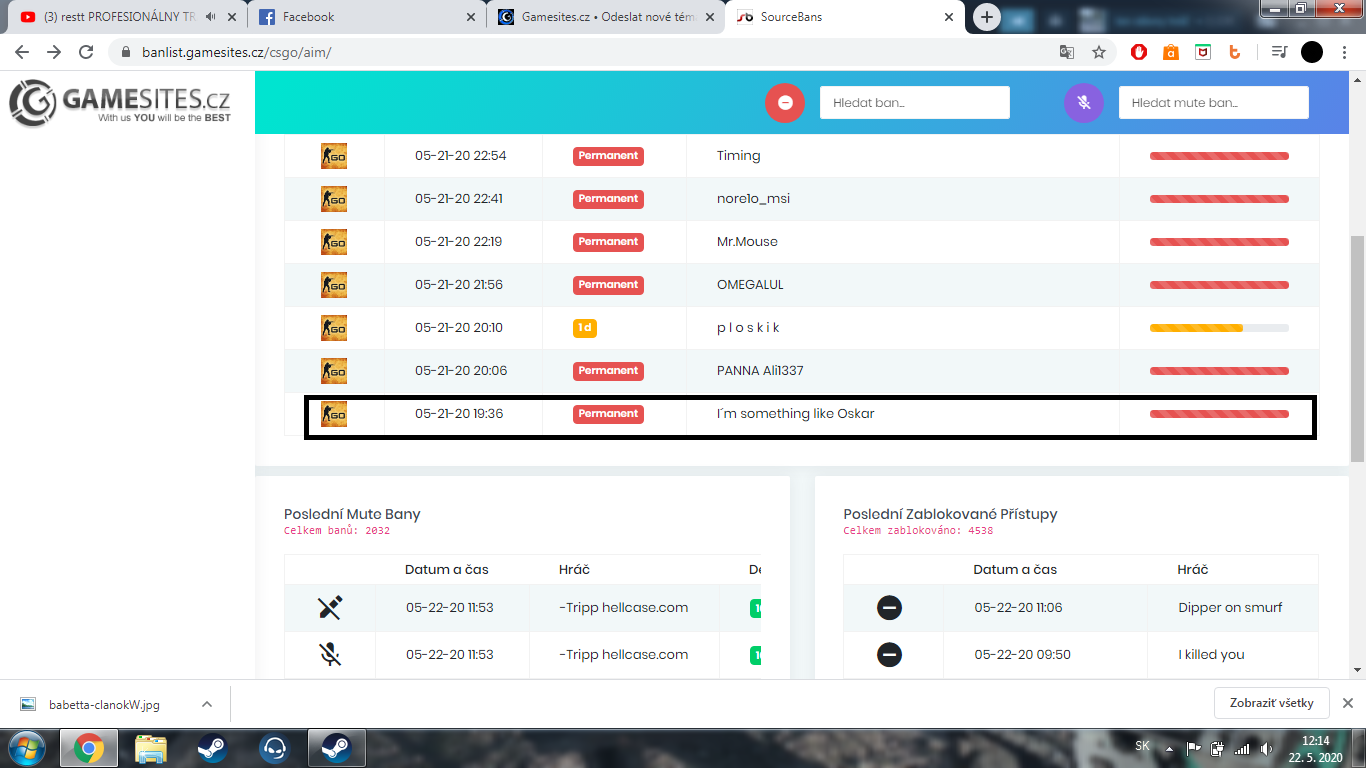Open the media controls toolbar button

[x=1279, y=52]
